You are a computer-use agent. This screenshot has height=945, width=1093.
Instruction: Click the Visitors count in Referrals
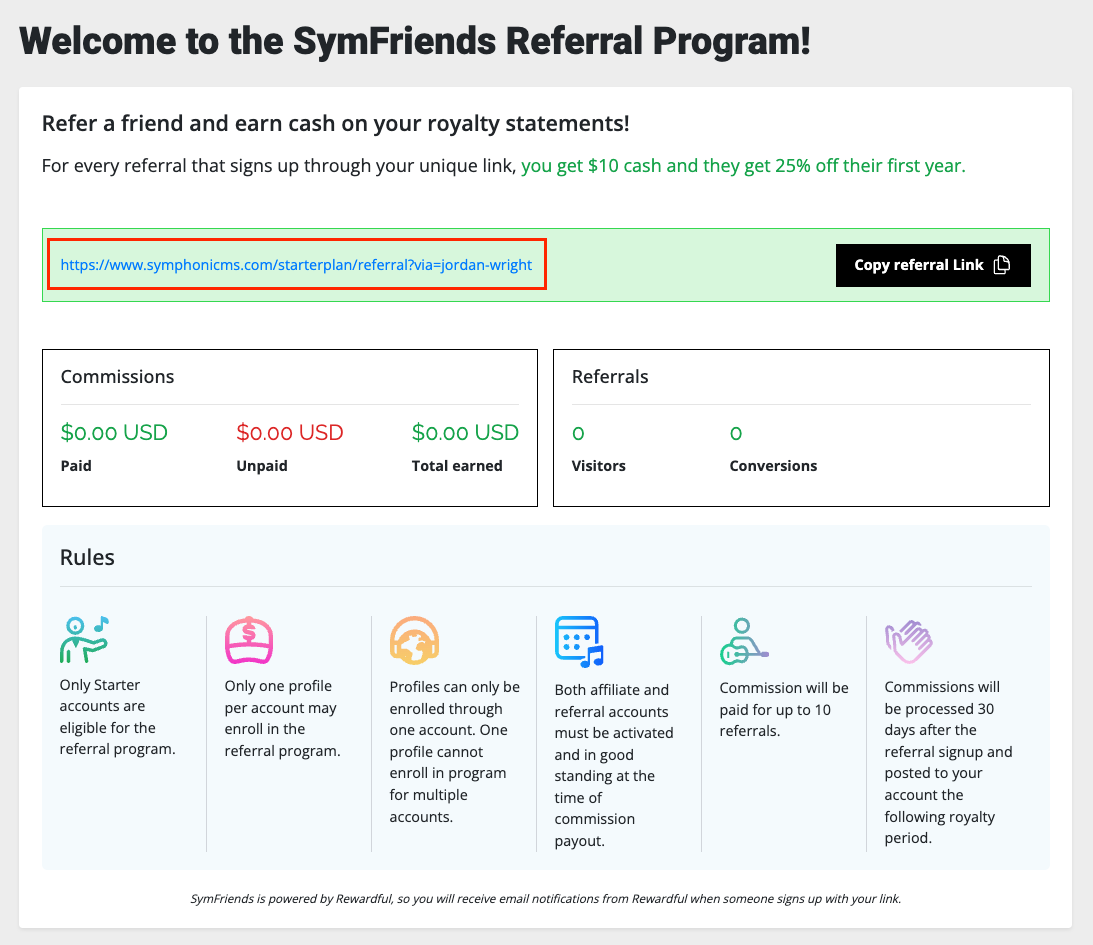click(x=578, y=433)
